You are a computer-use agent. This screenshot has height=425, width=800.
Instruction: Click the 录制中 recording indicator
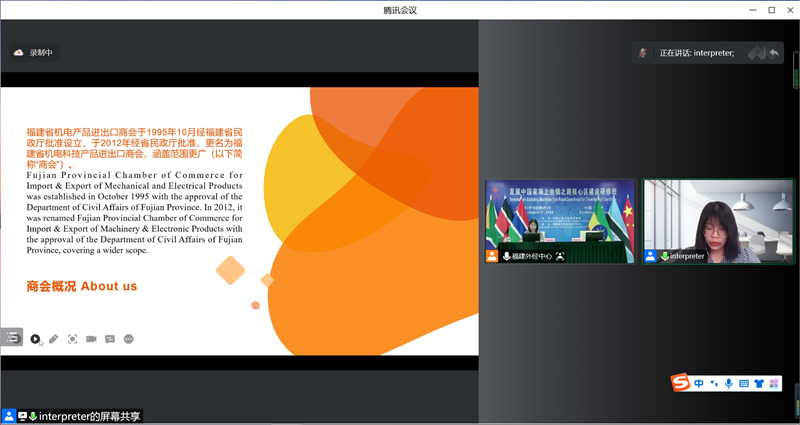click(34, 52)
